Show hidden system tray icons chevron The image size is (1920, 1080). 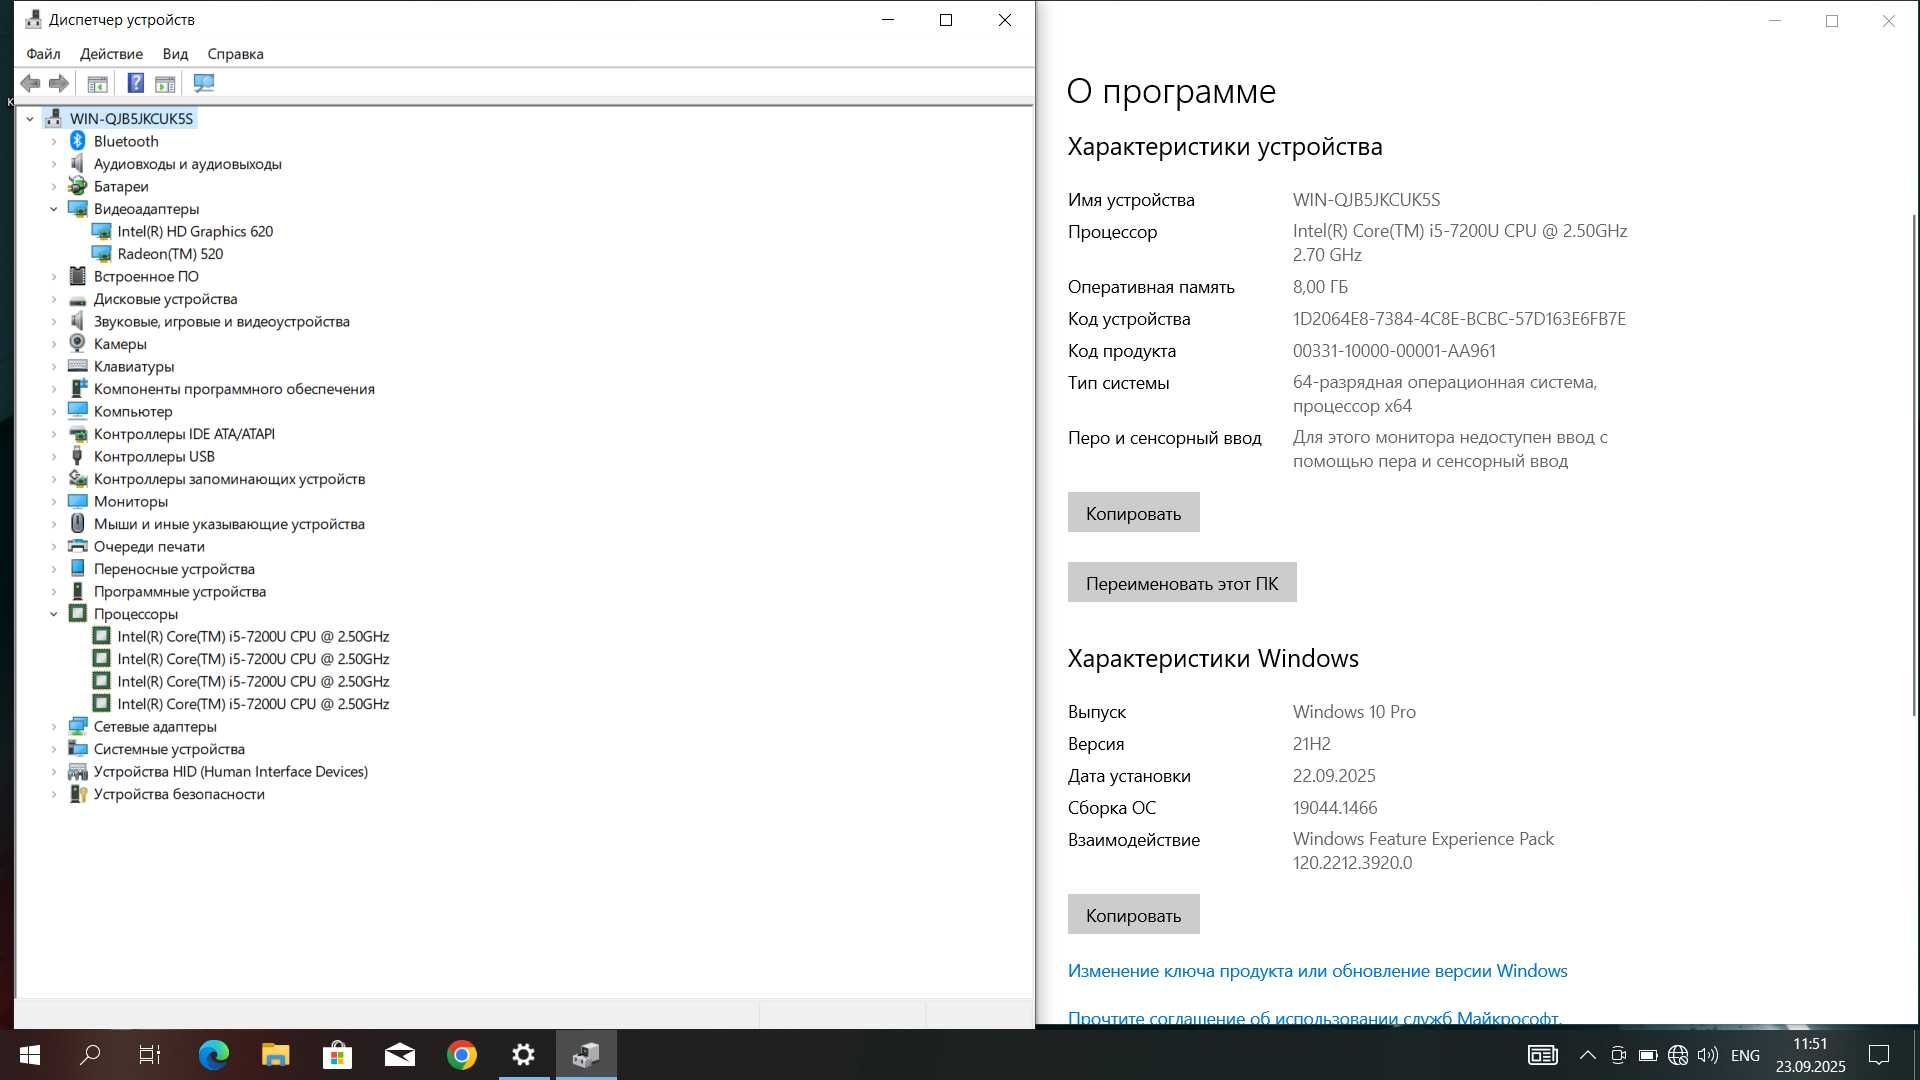pos(1587,1055)
